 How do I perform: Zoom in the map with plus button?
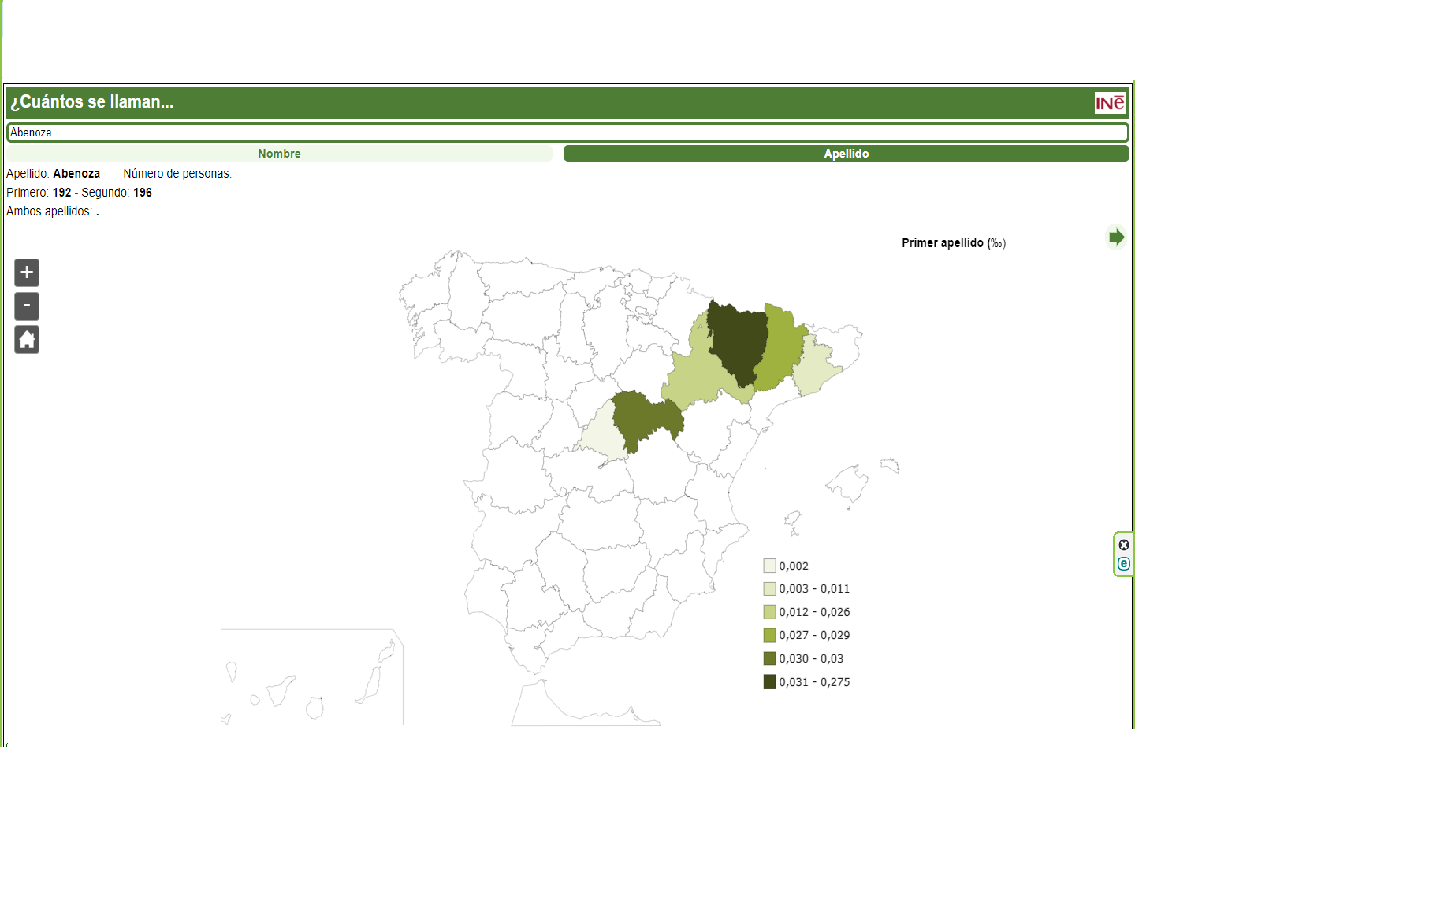coord(27,272)
